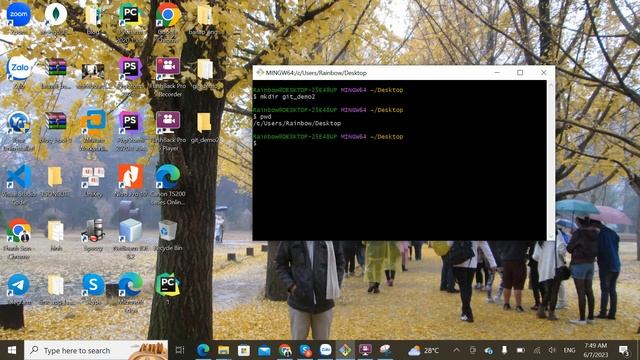Switch to FlashBack Recorder on taskbar
The image size is (640, 360).
(x=365, y=350)
